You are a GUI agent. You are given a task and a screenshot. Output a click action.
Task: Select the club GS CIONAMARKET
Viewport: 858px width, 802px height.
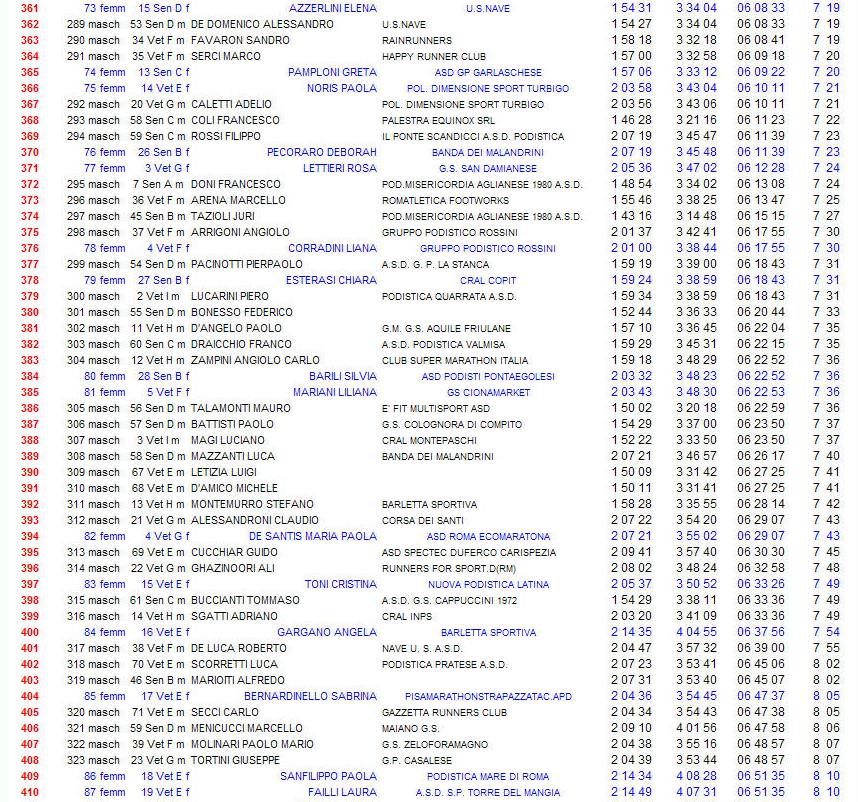point(488,393)
